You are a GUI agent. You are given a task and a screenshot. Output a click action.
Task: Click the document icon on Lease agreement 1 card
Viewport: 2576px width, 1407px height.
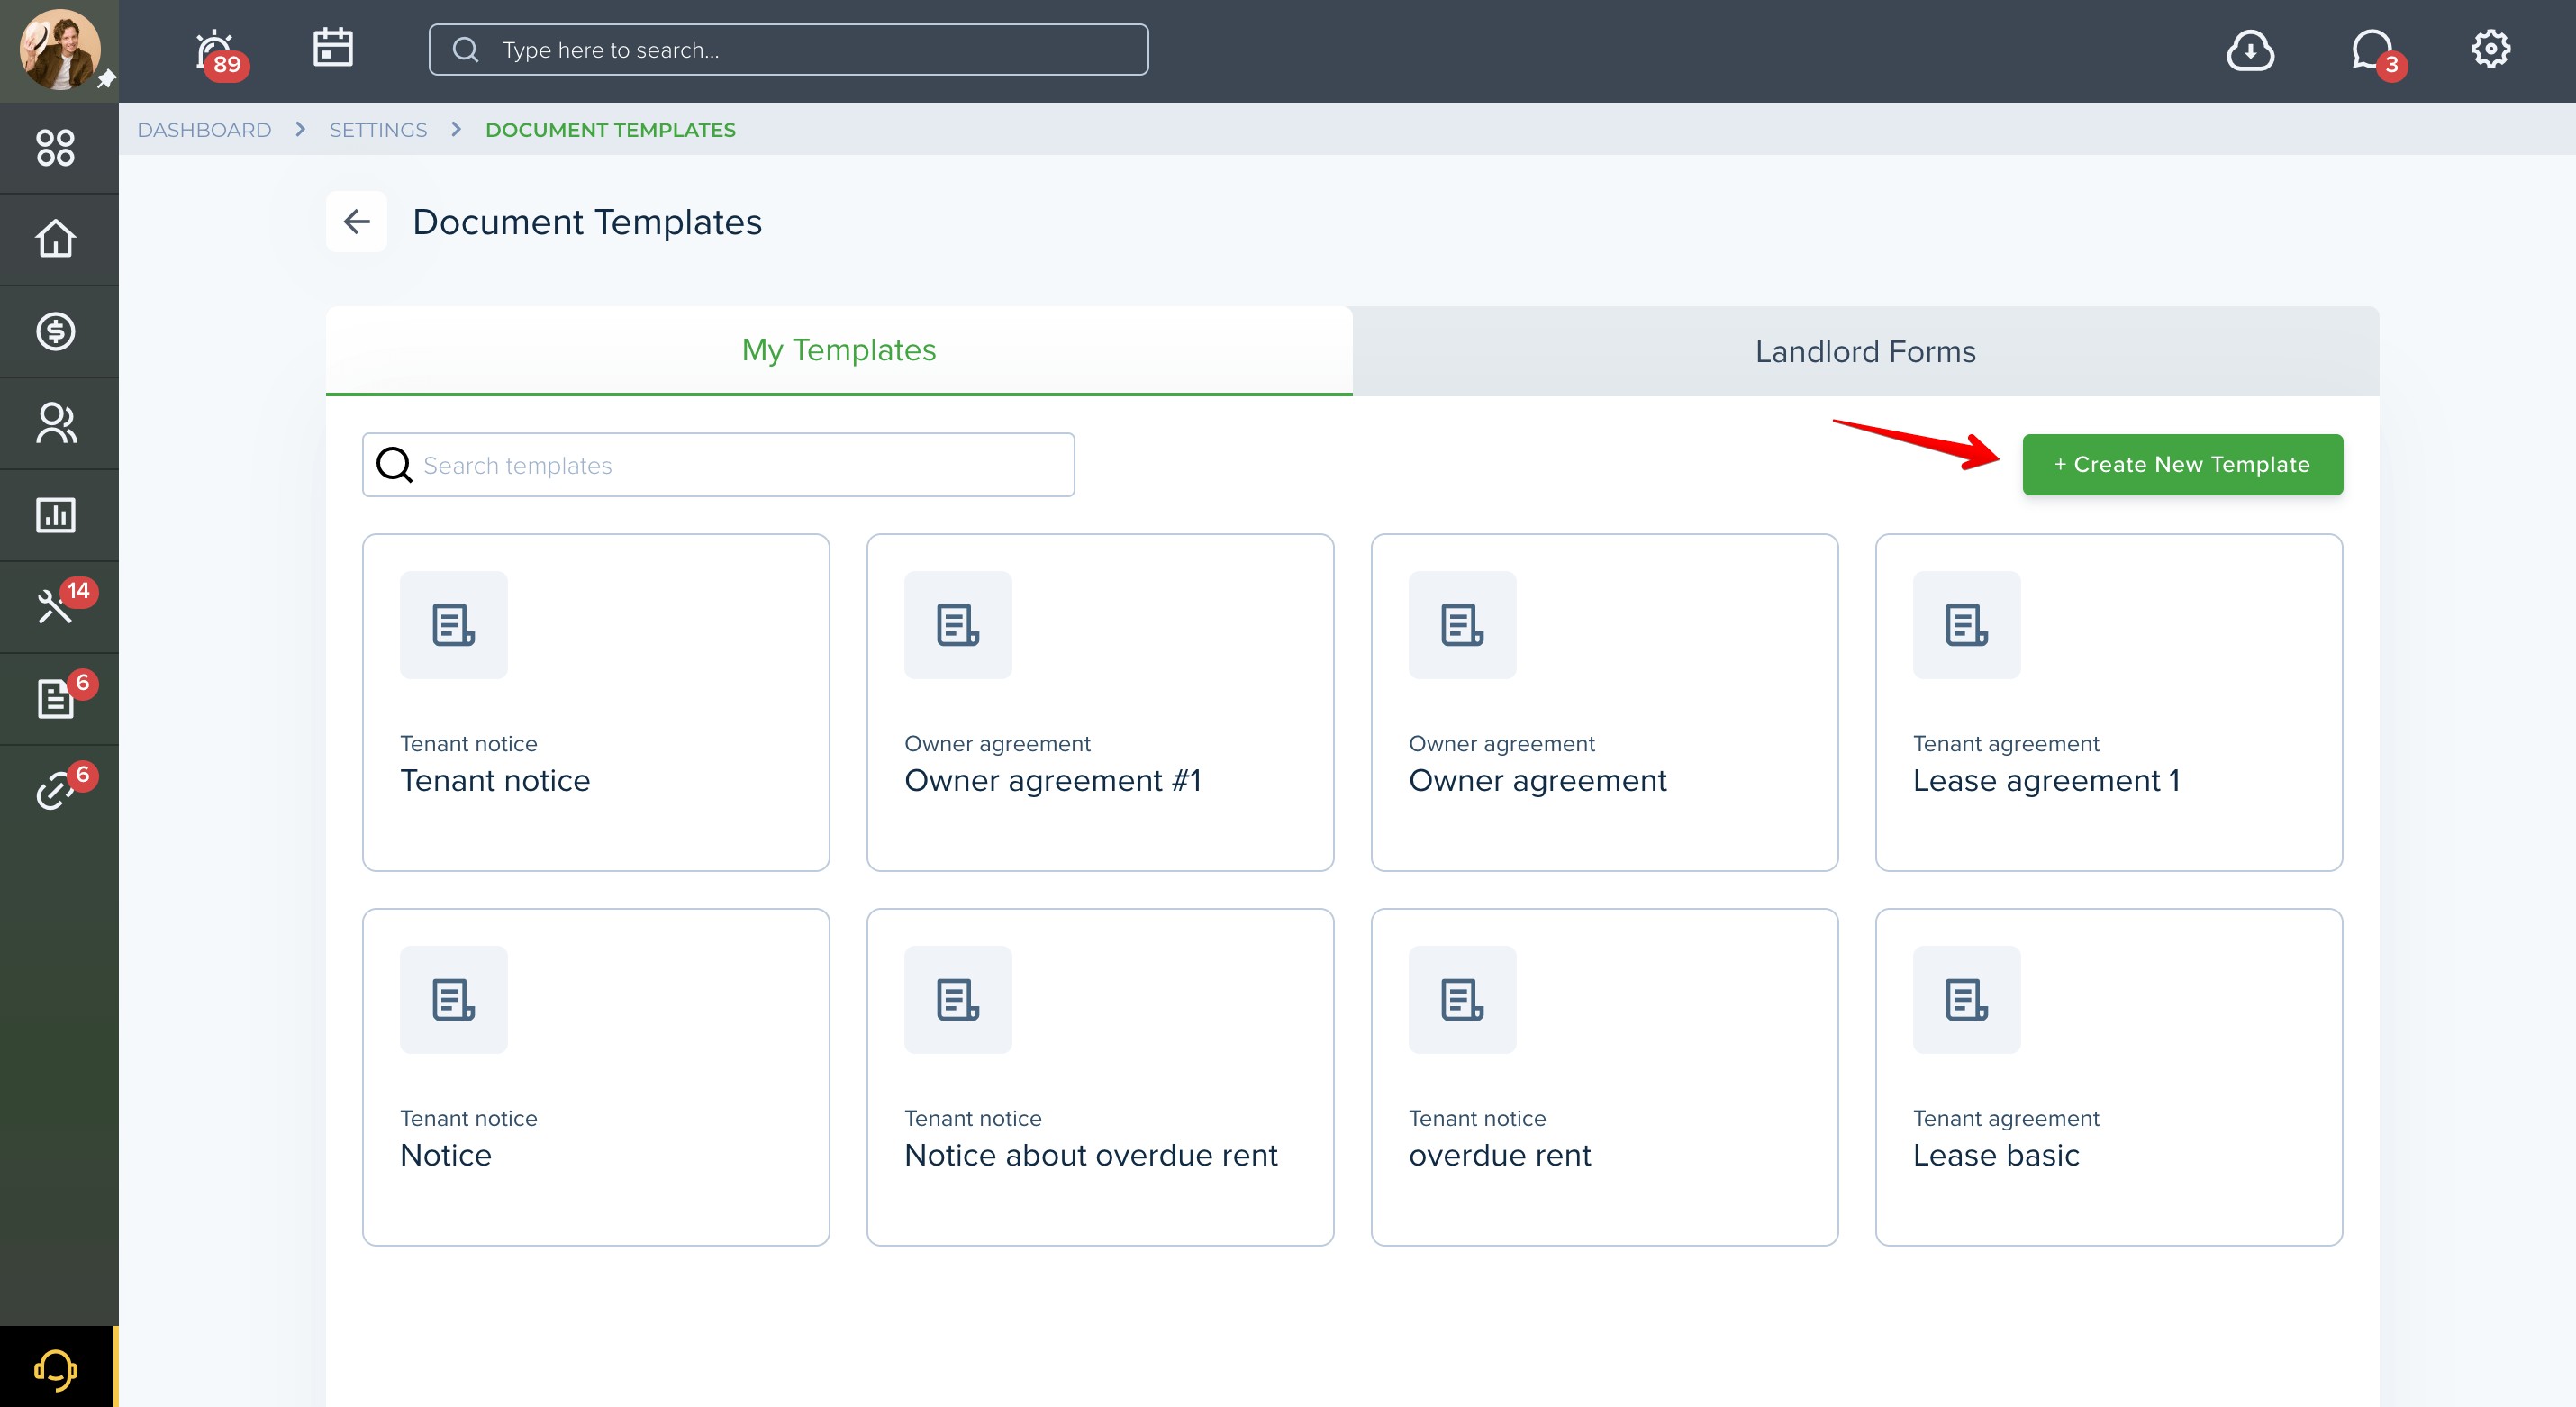1967,625
